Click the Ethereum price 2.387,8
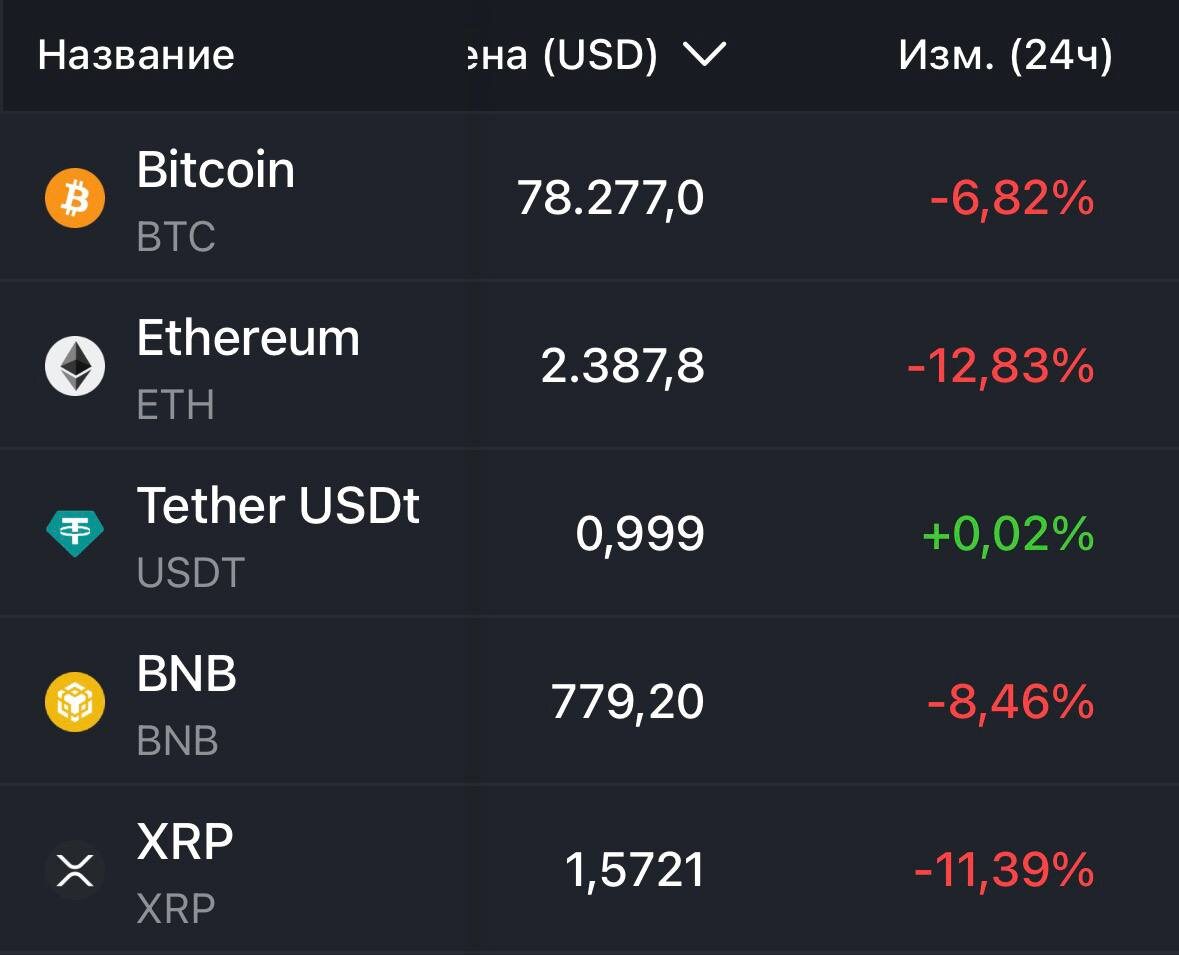Screen dimensions: 1179x955 click(x=623, y=366)
